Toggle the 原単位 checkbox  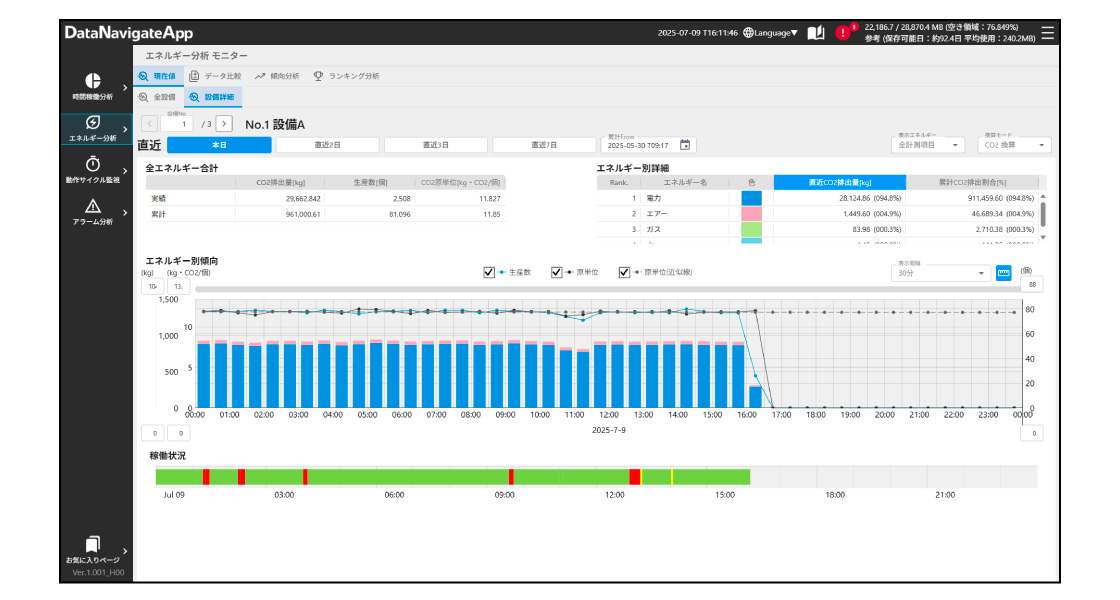pyautogui.click(x=557, y=272)
